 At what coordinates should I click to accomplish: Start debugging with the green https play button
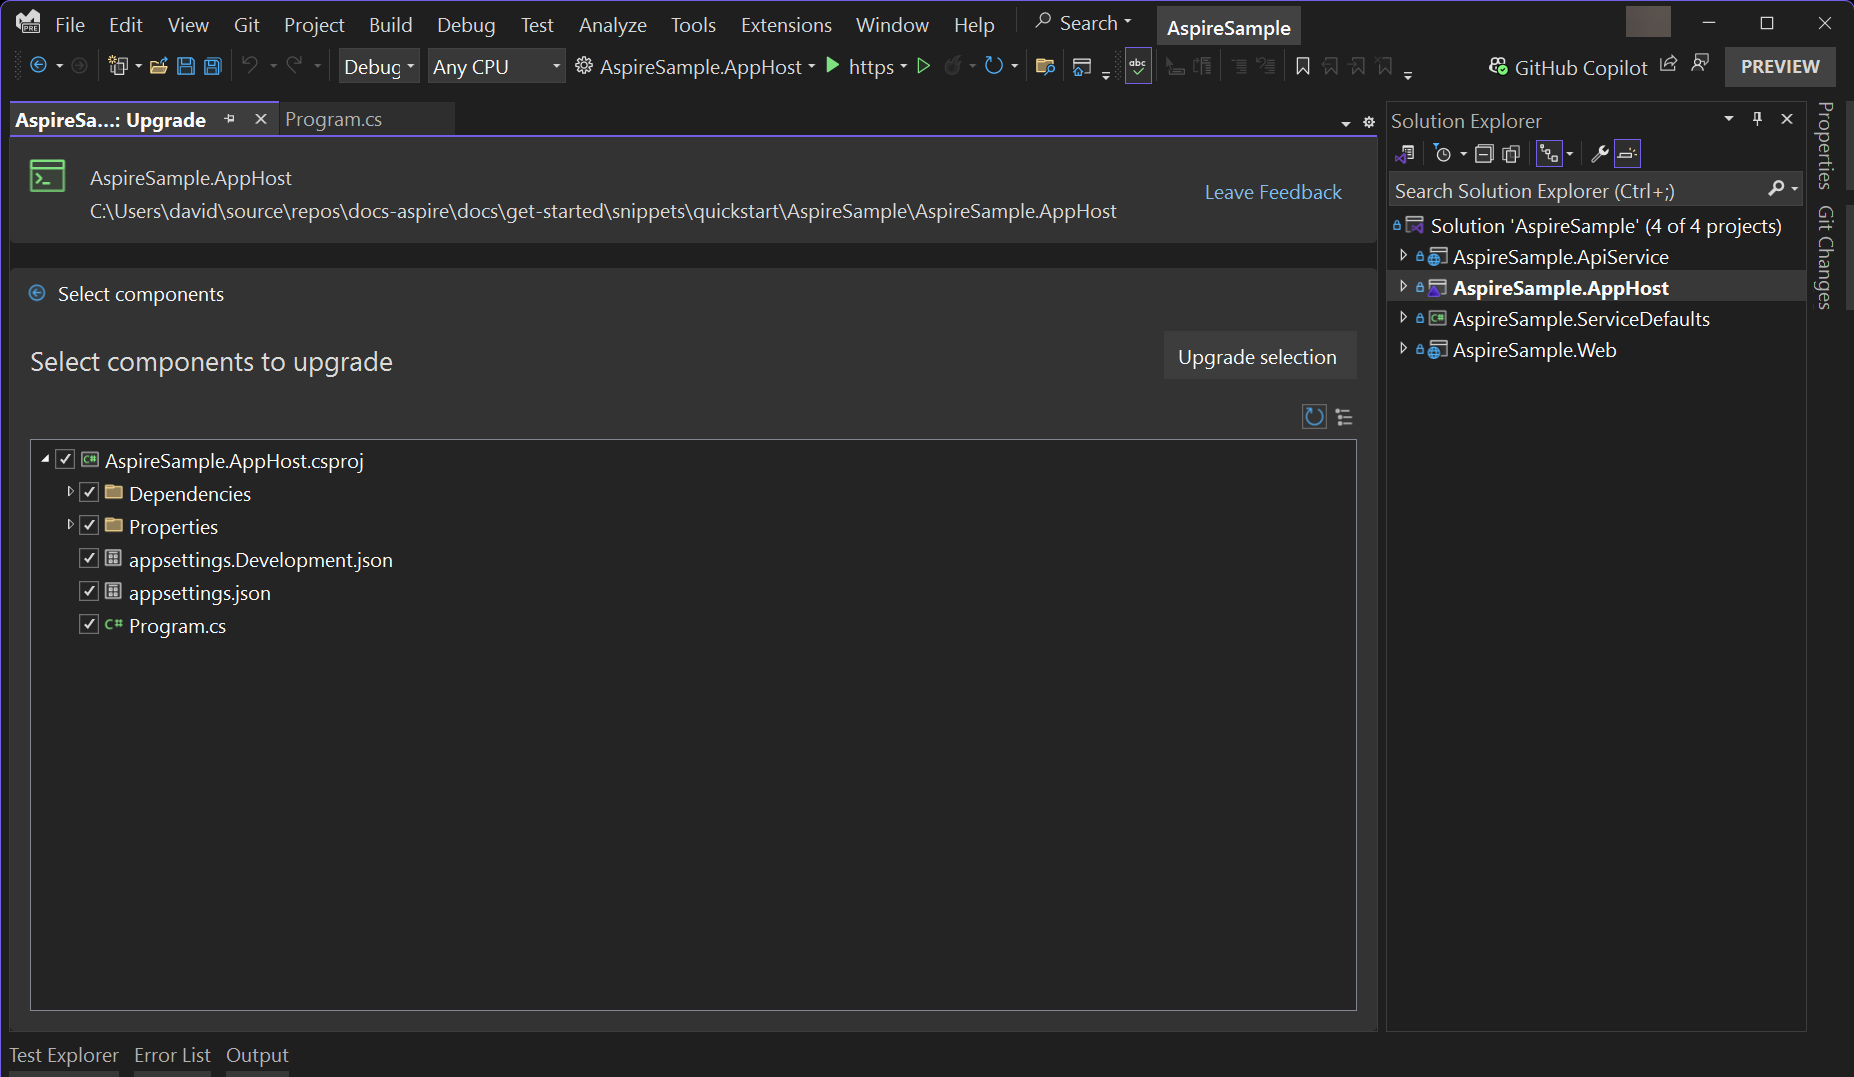click(x=833, y=66)
